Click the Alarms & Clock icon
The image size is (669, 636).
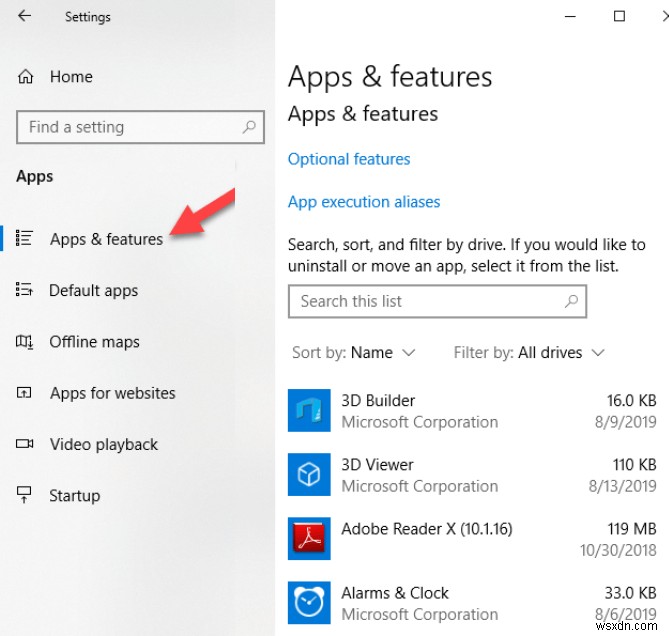[309, 602]
